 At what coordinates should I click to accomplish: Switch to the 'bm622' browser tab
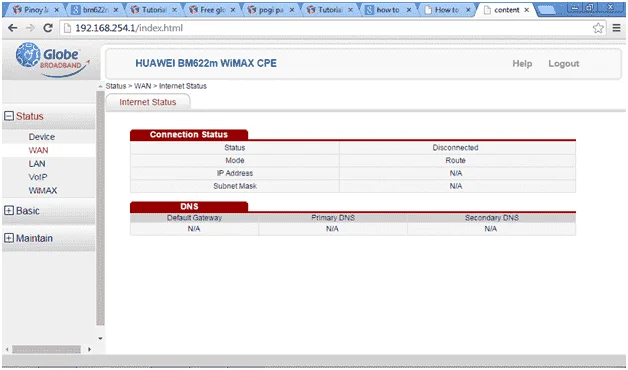(94, 10)
